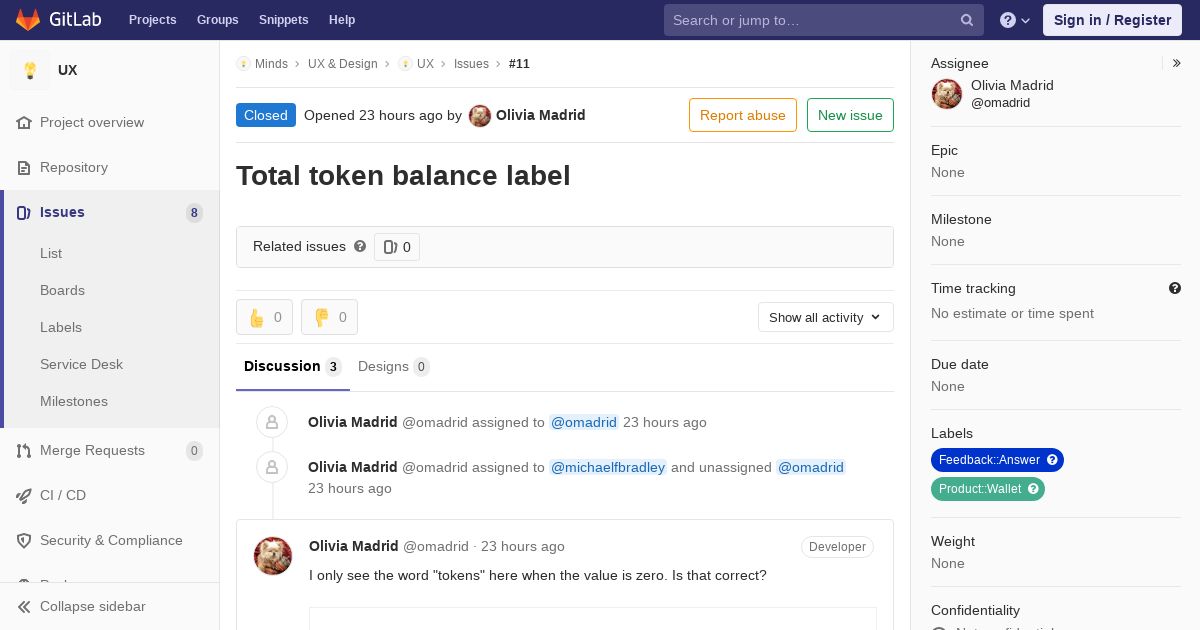Click the thumbs down reaction
Screen dimensions: 1200x630
[x=329, y=317]
